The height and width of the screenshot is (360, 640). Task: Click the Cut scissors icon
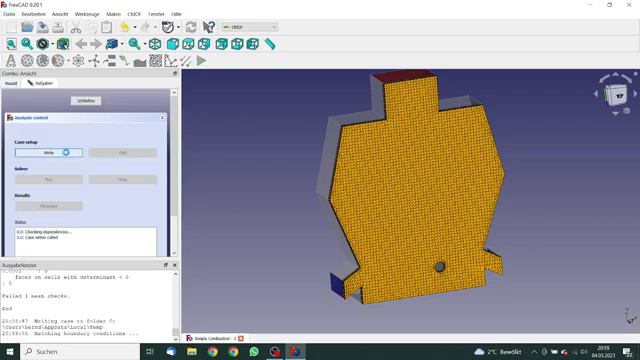[76, 27]
